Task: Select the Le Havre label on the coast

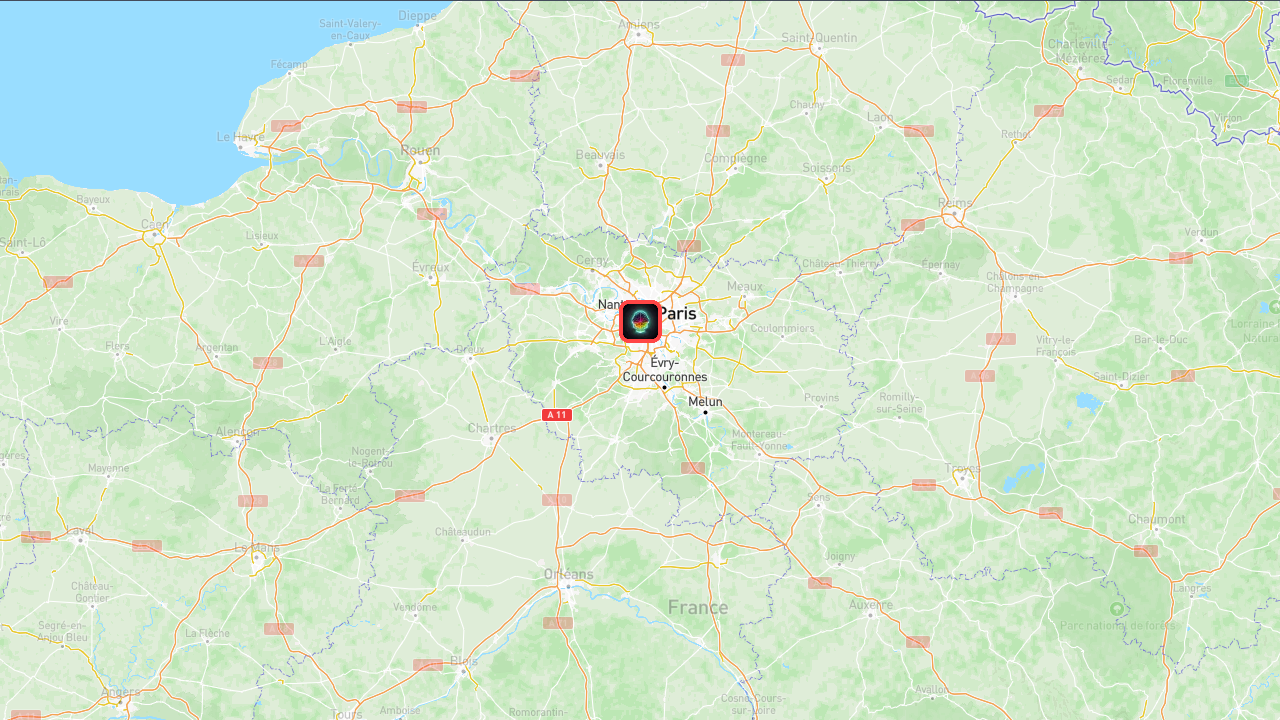Action: click(241, 137)
